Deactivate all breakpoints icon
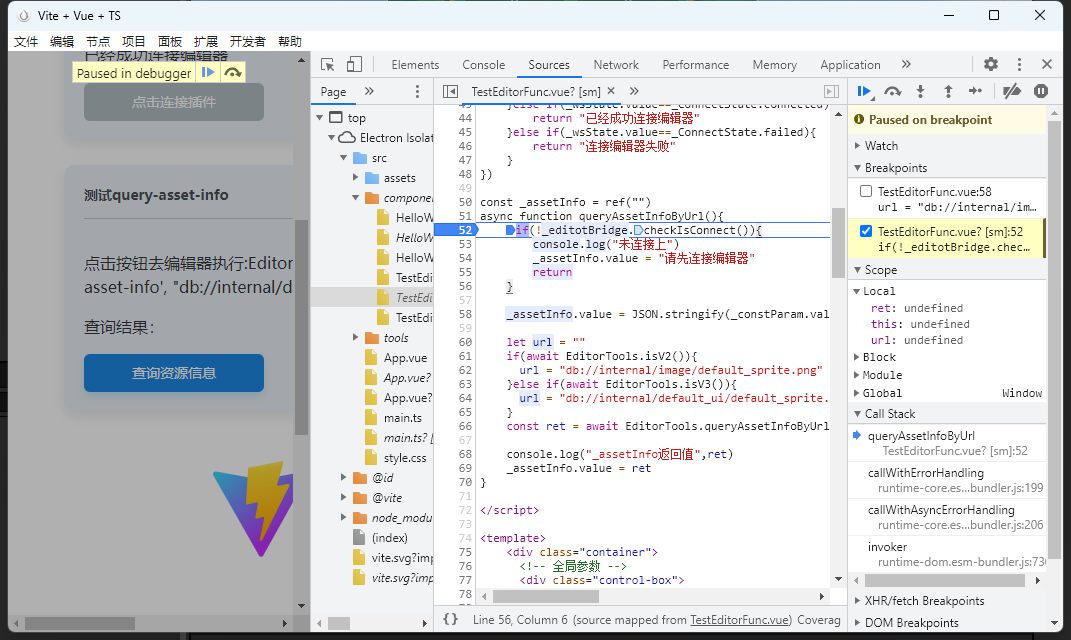1071x640 pixels. coord(1012,91)
